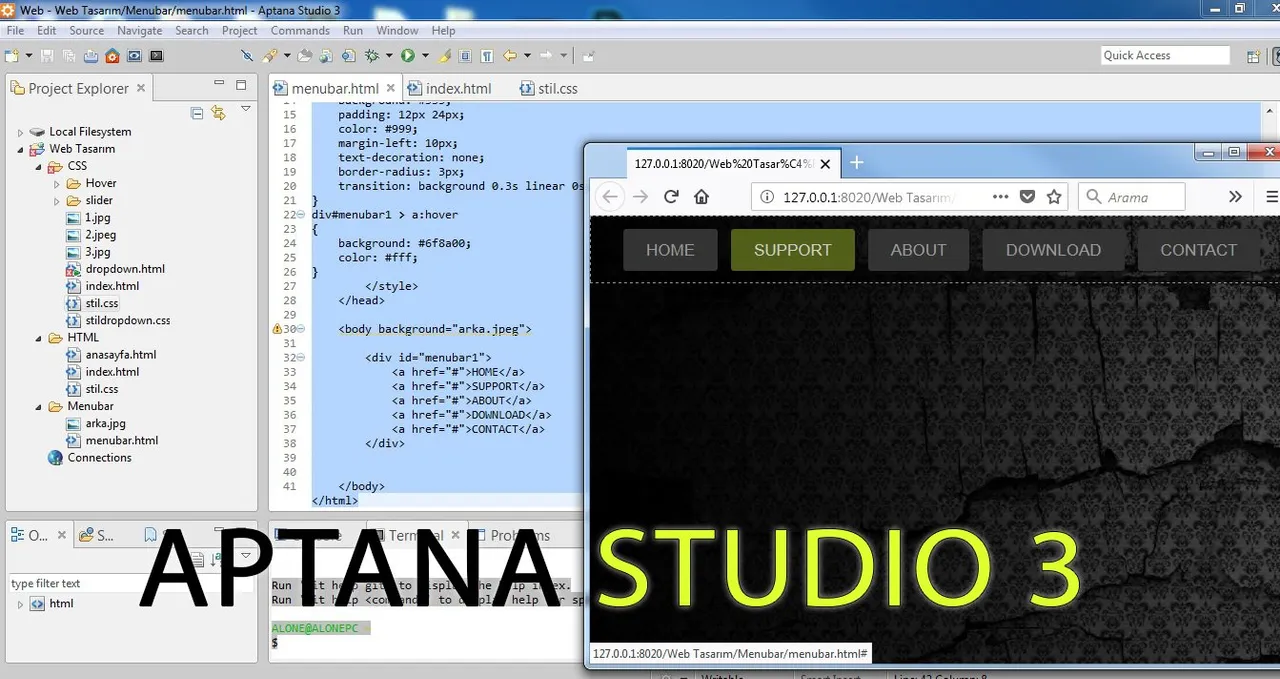1280x679 pixels.
Task: Click the Aptana start page house icon
Action: [x=112, y=56]
